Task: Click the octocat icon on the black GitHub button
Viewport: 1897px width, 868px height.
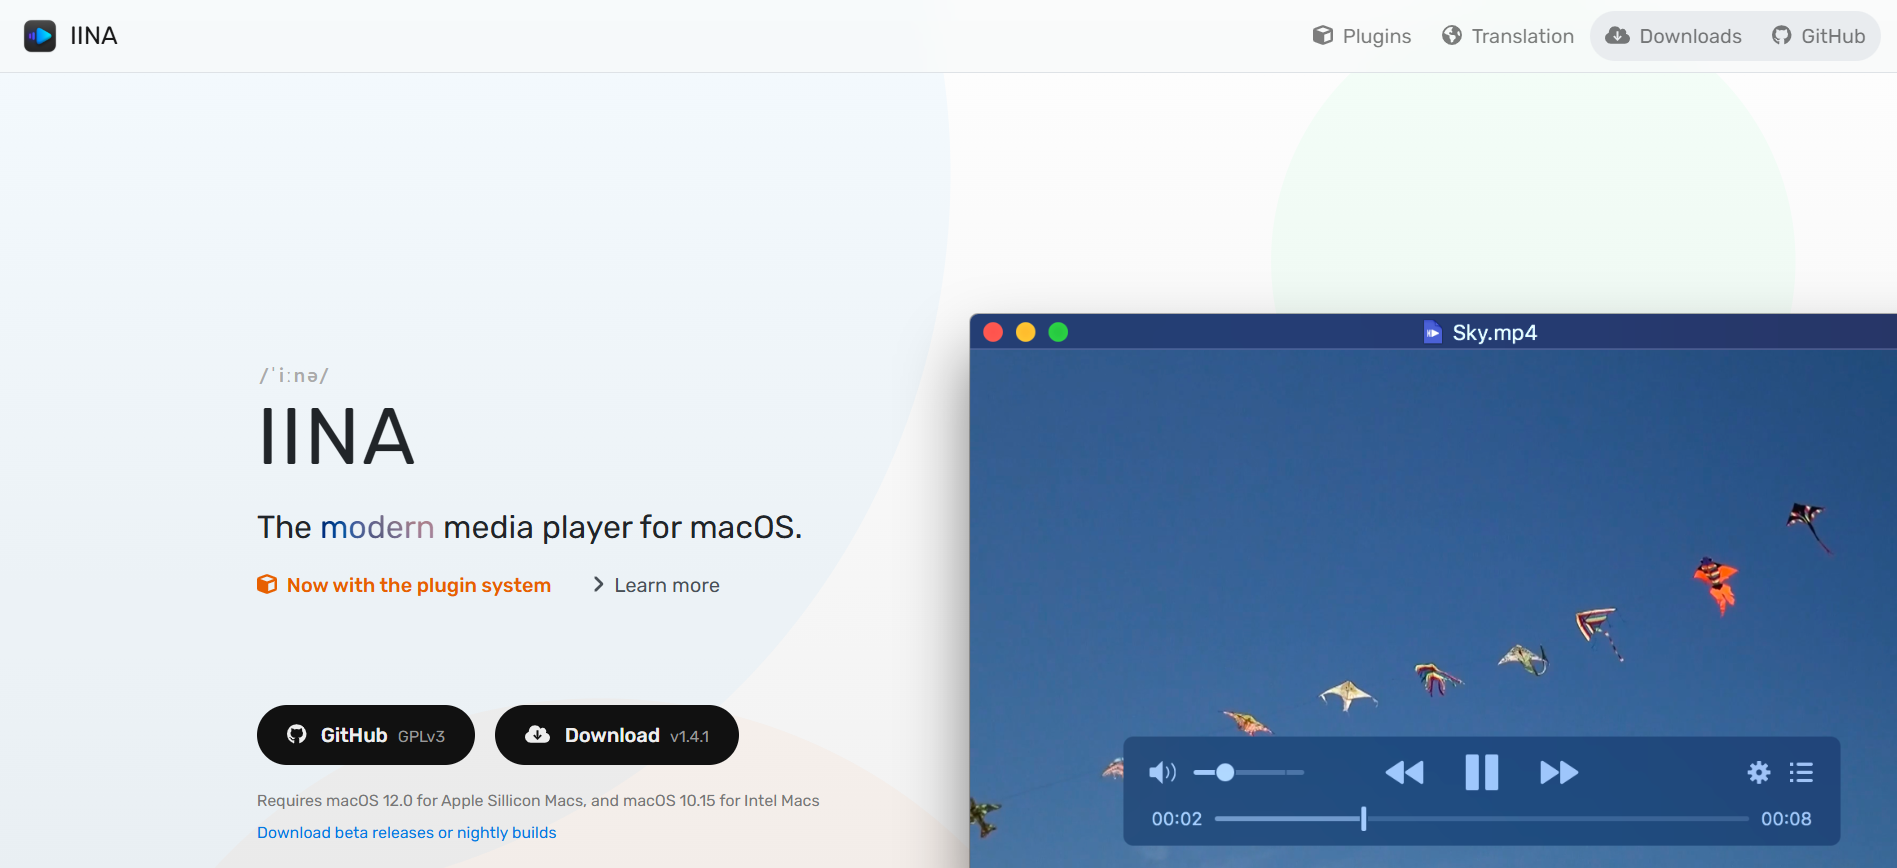Action: click(297, 734)
